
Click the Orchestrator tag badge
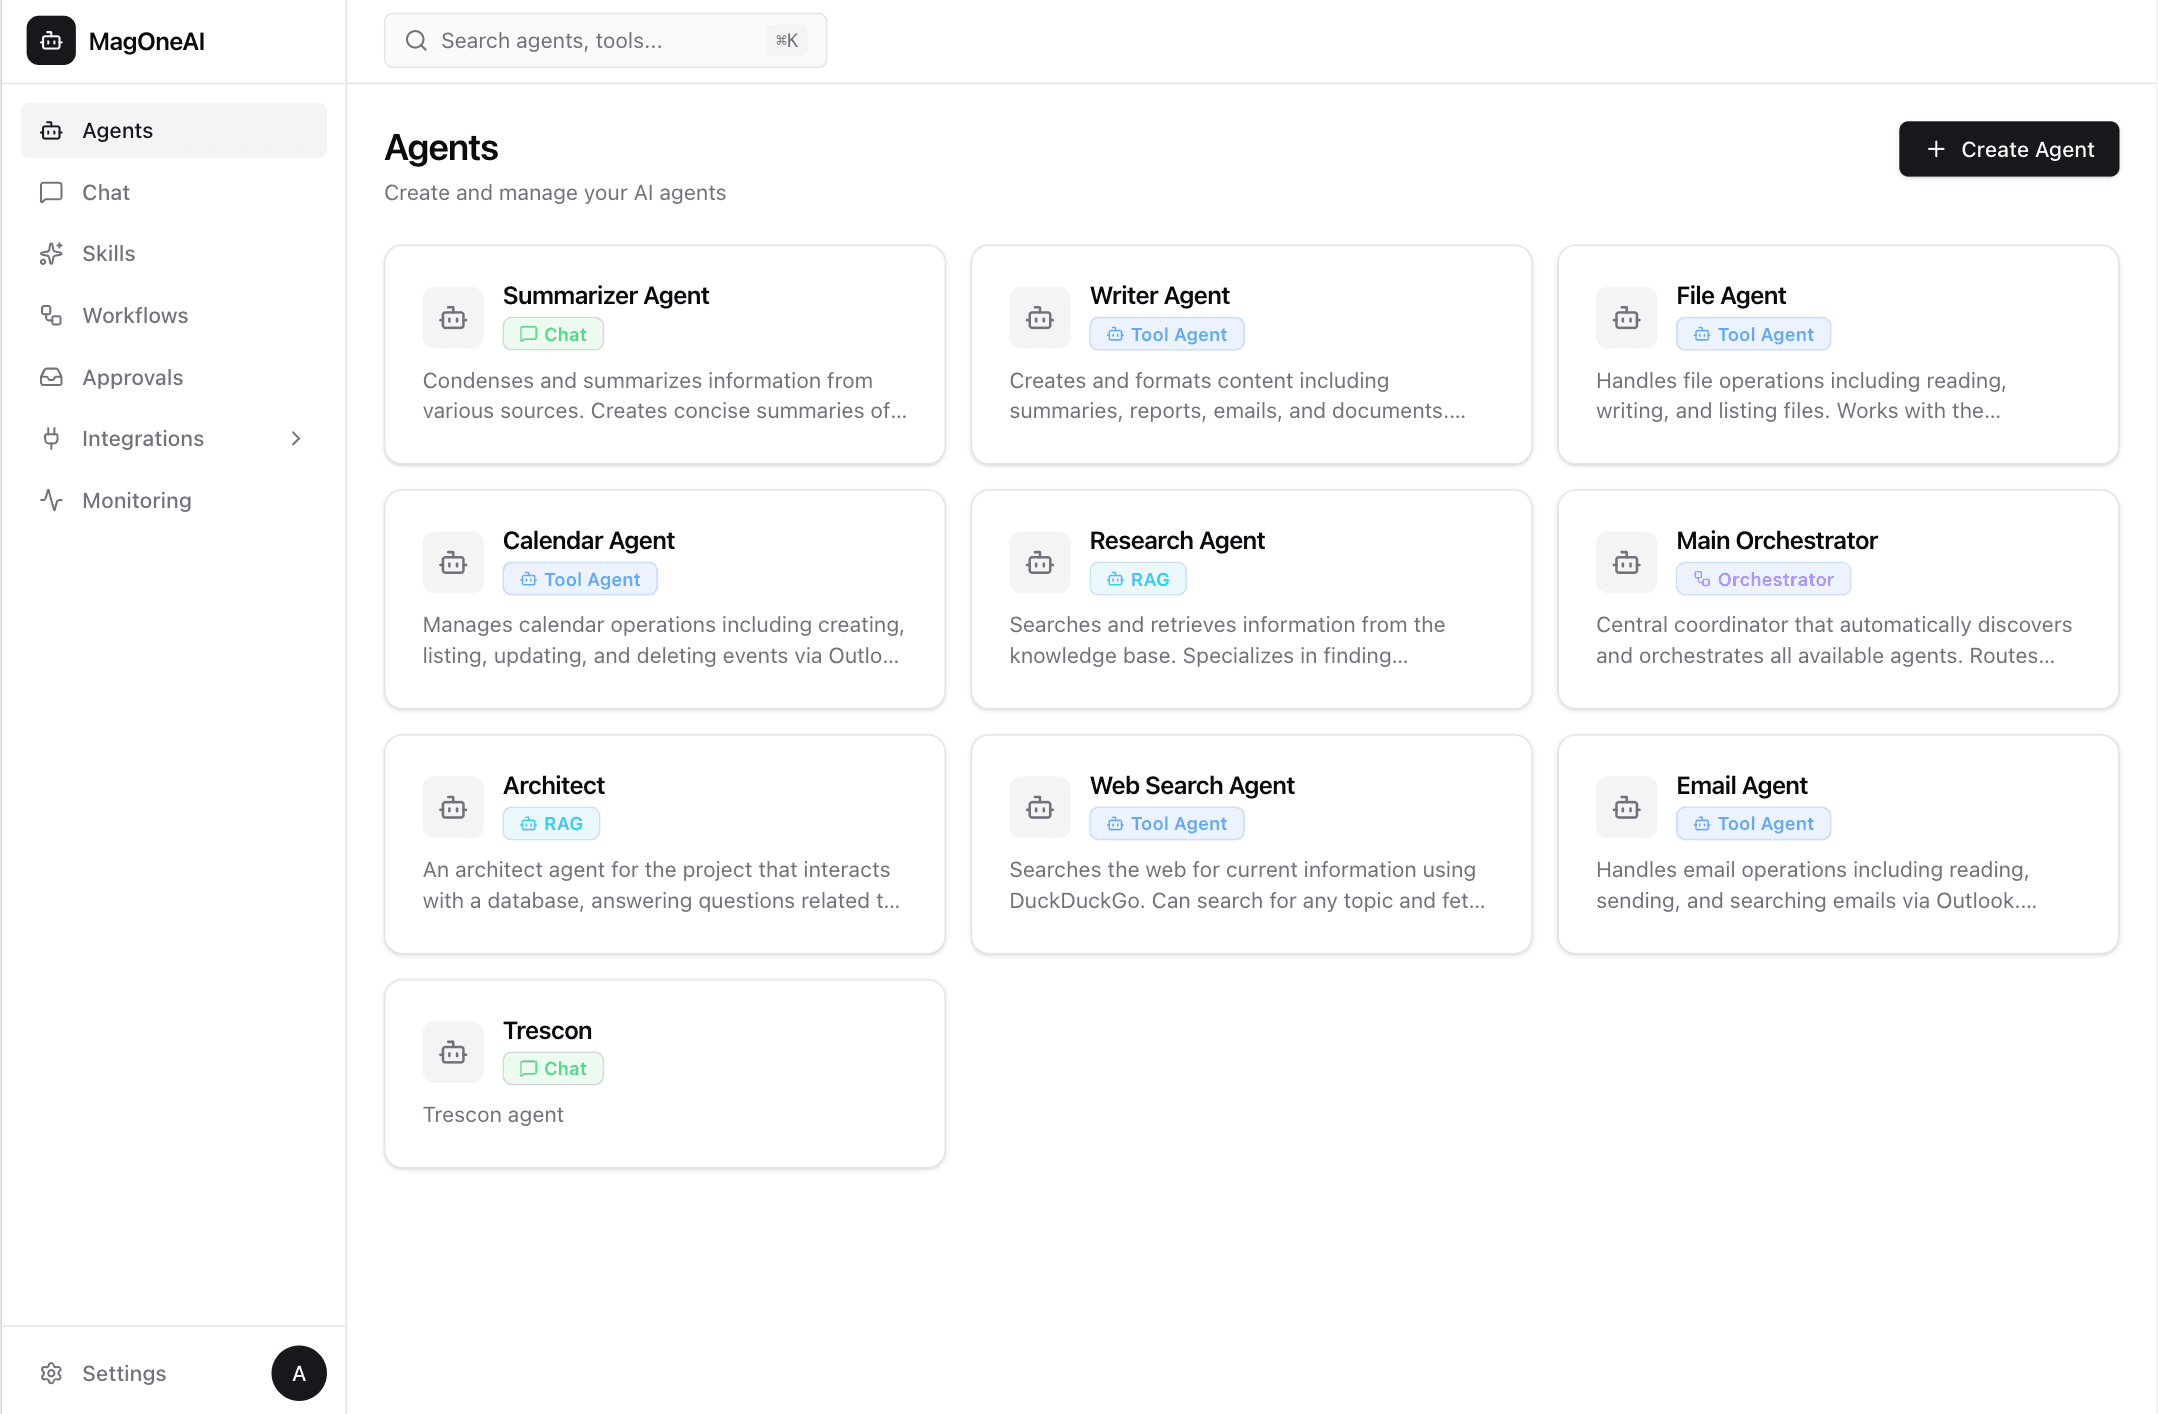tap(1763, 579)
